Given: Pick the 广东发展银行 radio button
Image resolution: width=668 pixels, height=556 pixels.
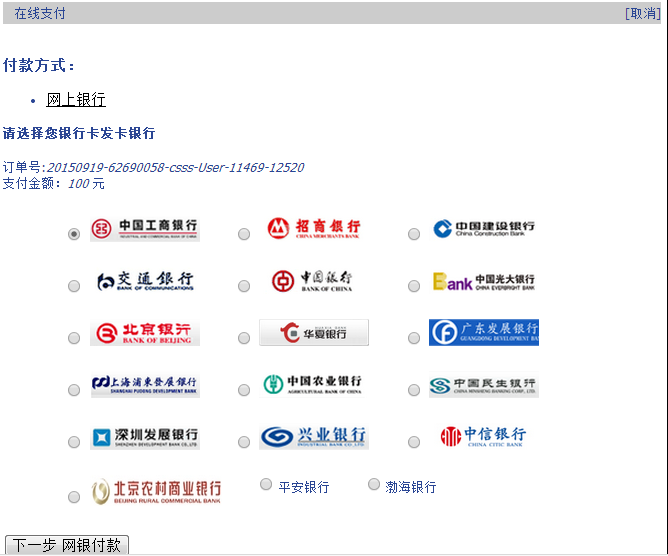Looking at the screenshot, I should pyautogui.click(x=414, y=338).
